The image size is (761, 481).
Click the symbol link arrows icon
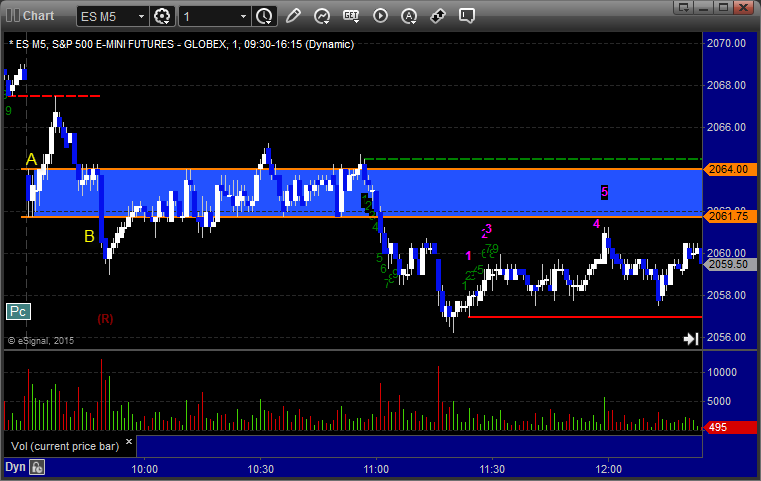(x=438, y=16)
